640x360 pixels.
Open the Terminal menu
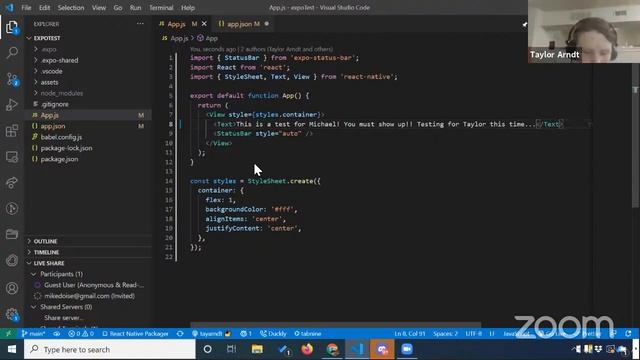[161, 7]
